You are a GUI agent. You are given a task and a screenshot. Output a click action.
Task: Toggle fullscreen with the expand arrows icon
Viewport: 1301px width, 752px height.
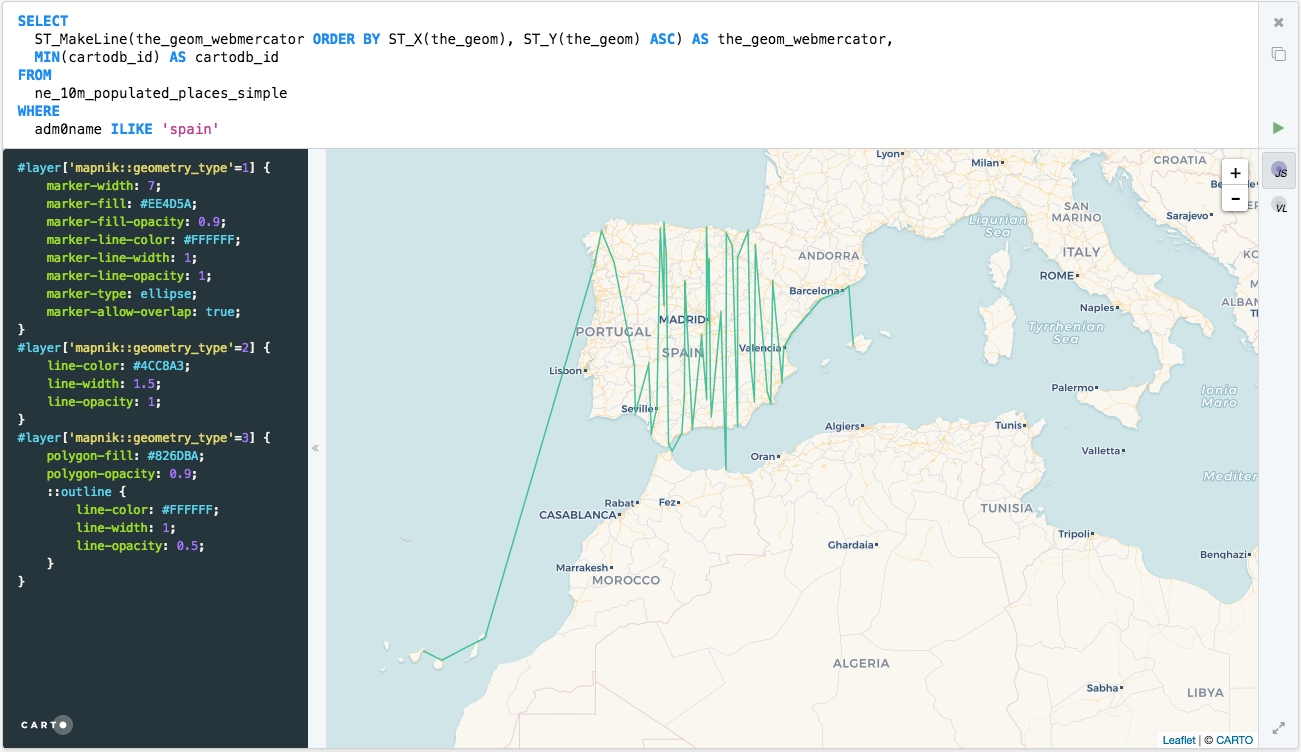click(1278, 728)
